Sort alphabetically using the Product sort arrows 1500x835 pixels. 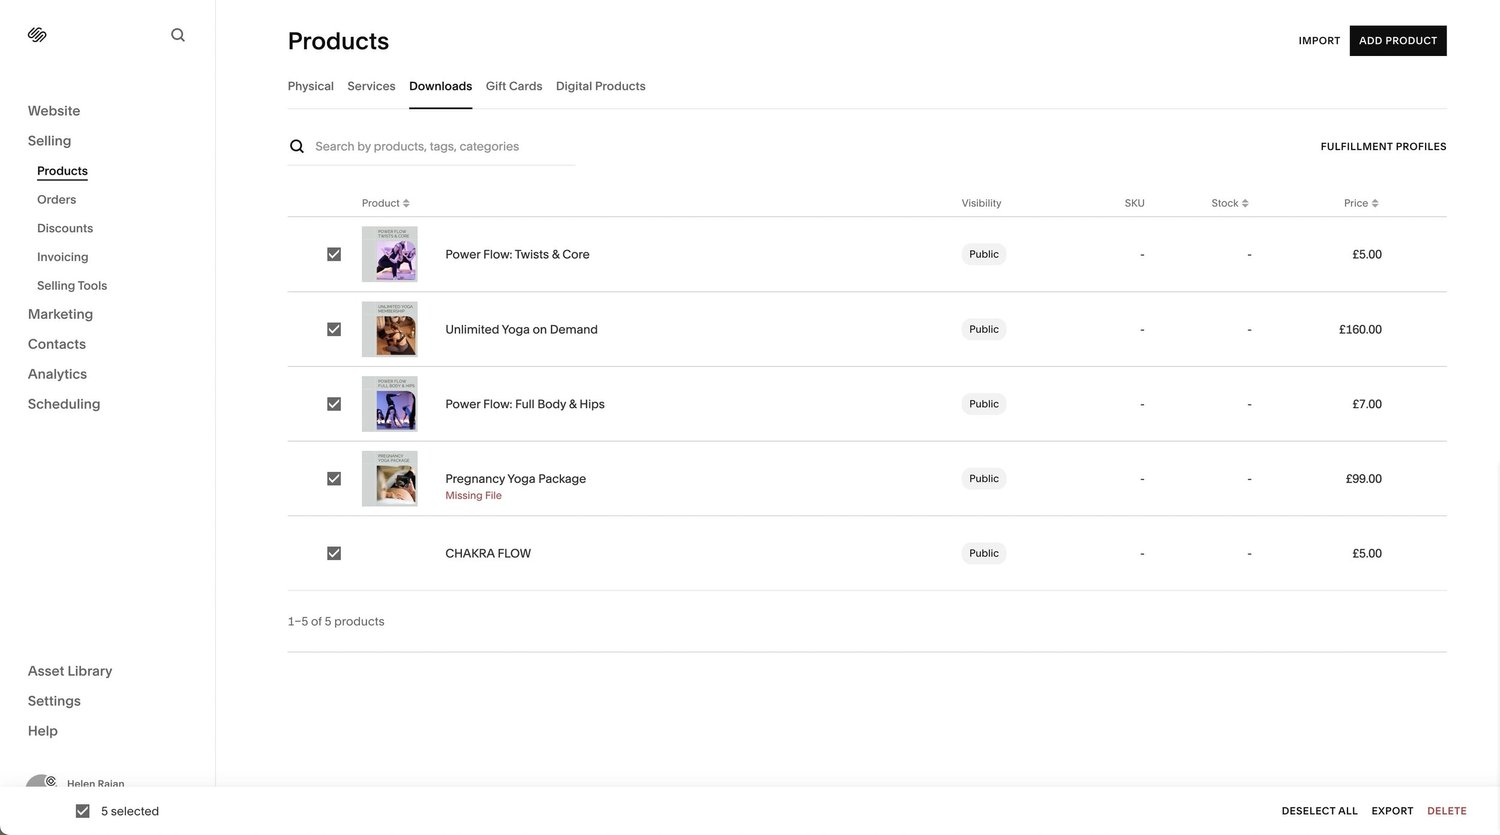404,202
